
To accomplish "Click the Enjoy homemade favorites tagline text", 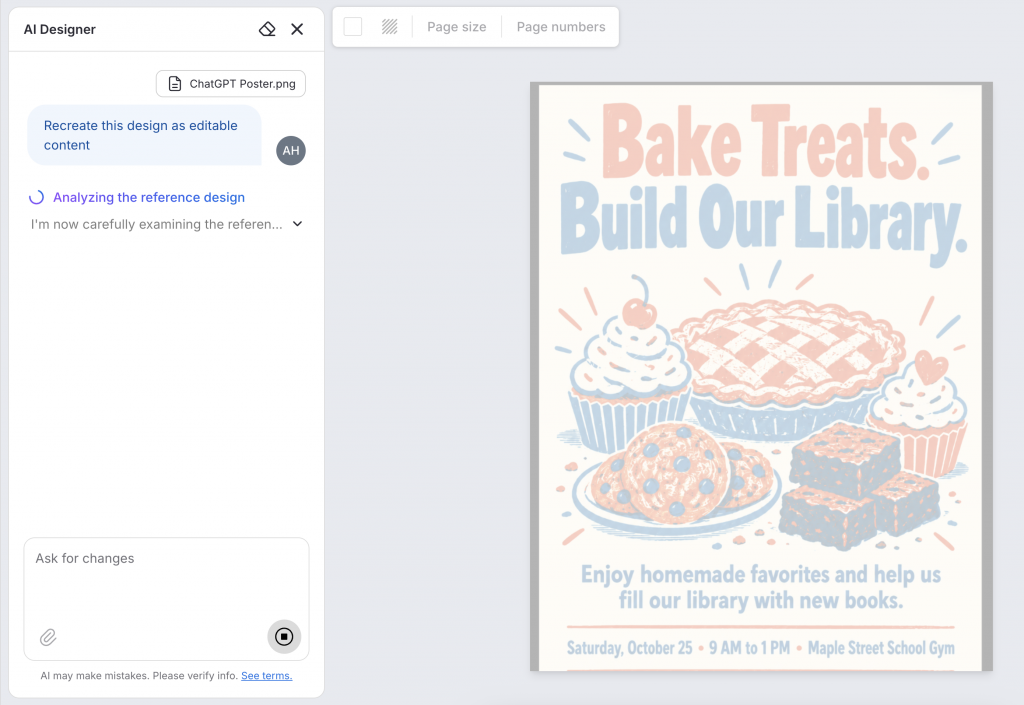I will 761,588.
